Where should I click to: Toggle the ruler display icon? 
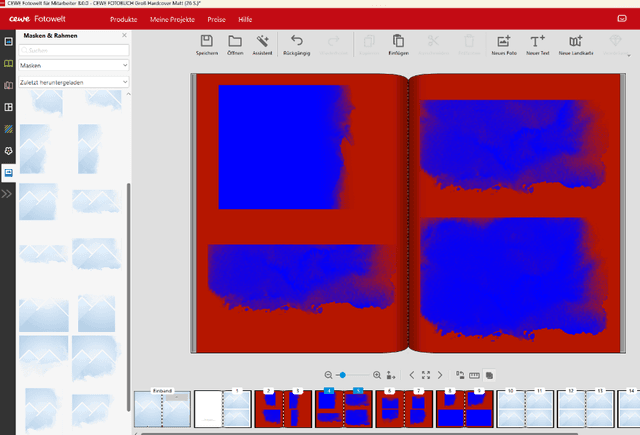[474, 375]
